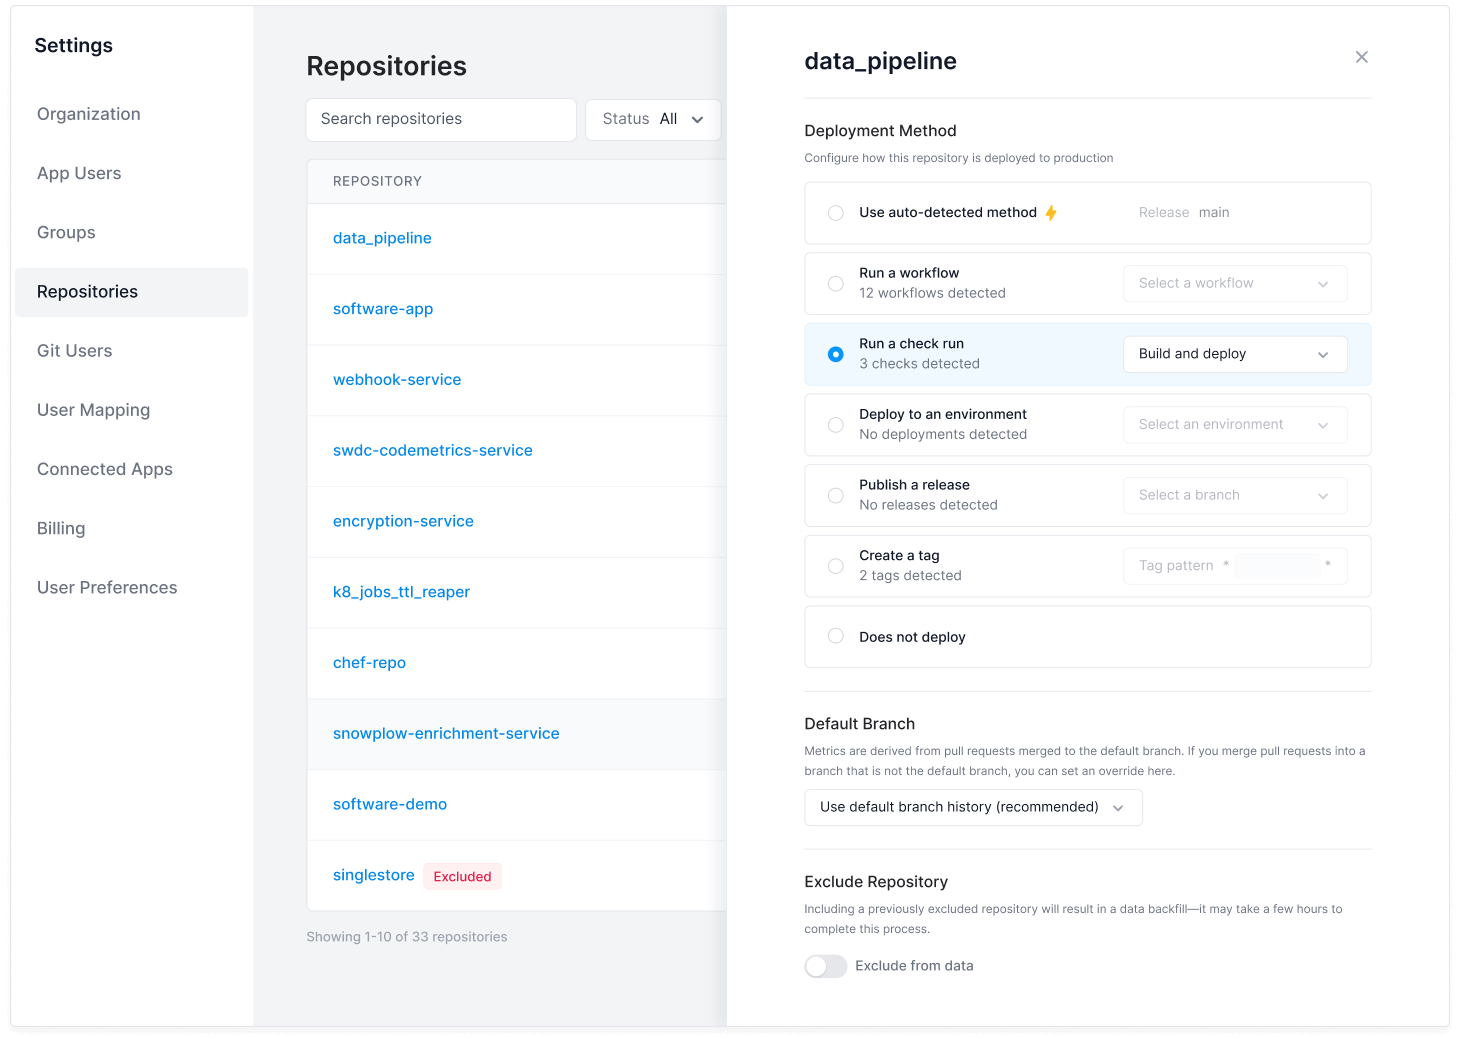Go to the Organization settings section
The image size is (1461, 1043).
pyautogui.click(x=89, y=114)
